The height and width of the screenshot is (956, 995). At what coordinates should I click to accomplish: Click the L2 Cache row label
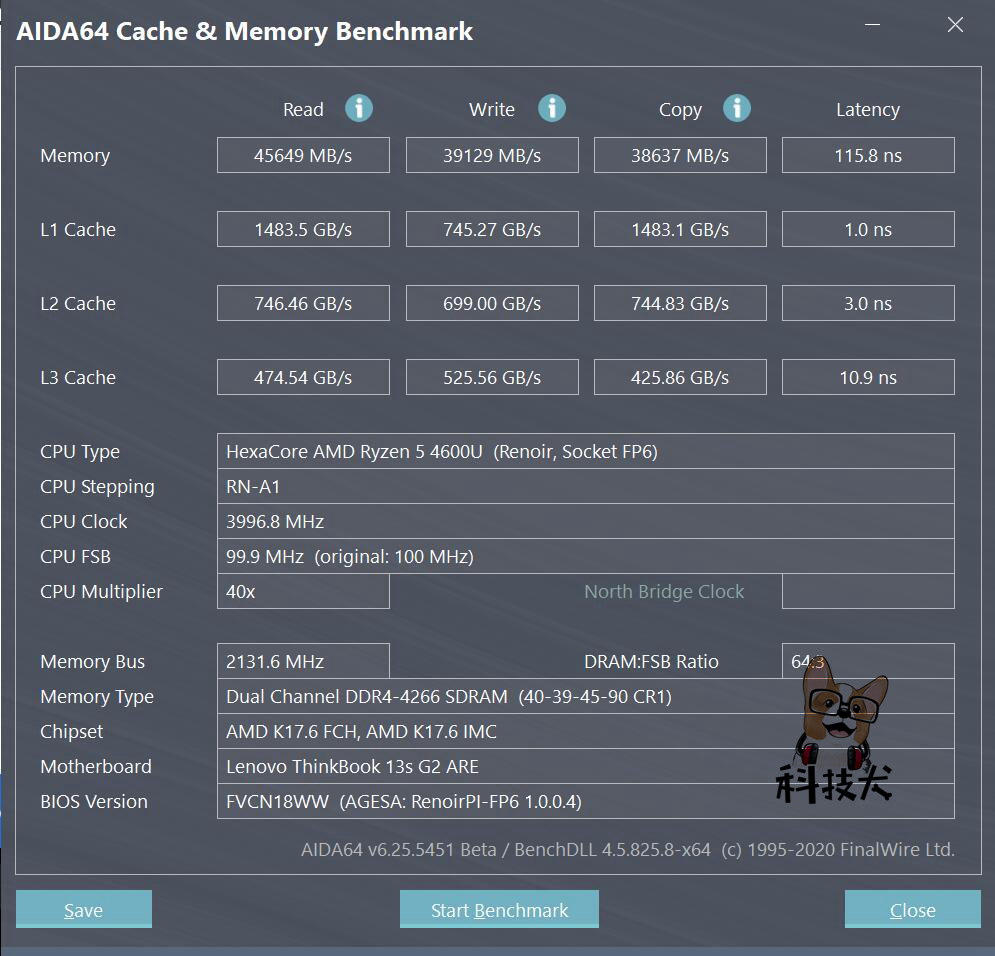[x=78, y=303]
